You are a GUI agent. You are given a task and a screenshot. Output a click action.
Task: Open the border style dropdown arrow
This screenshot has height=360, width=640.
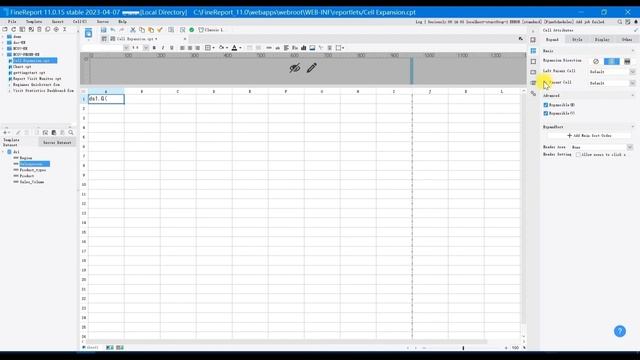213,48
